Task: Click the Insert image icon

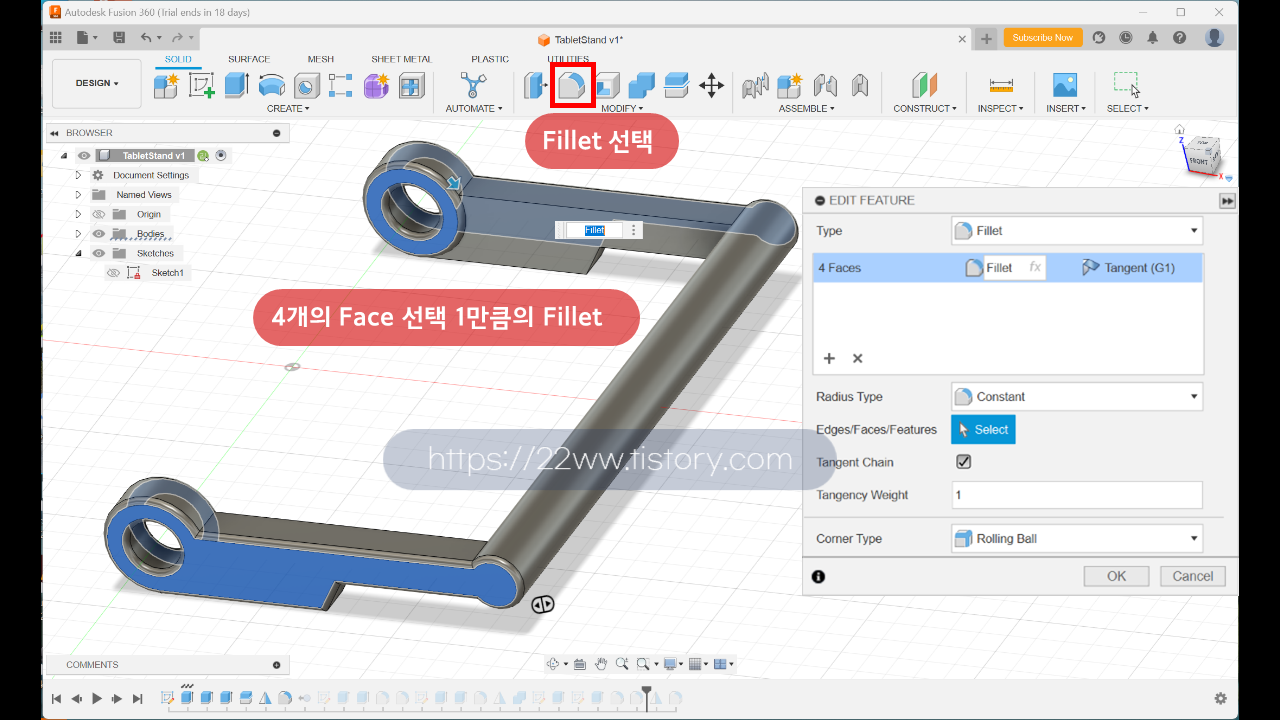Action: [x=1065, y=85]
